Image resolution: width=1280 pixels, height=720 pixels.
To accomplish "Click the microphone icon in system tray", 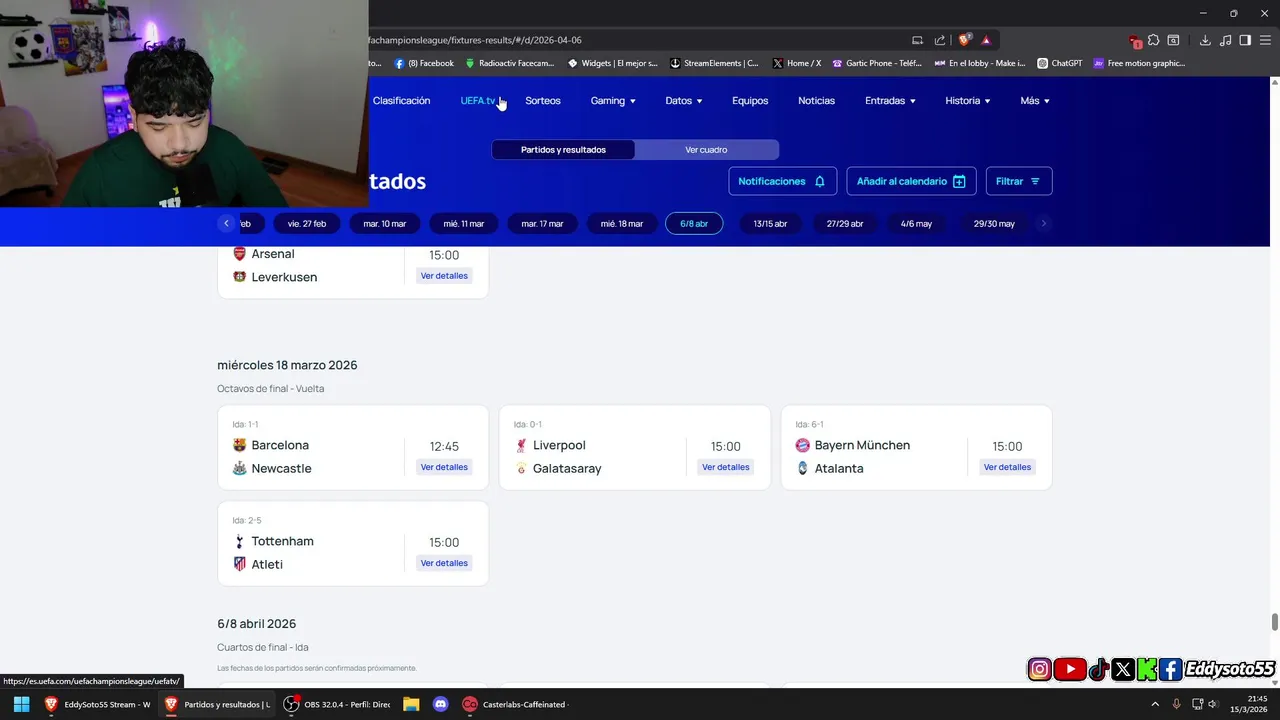I will (1176, 704).
